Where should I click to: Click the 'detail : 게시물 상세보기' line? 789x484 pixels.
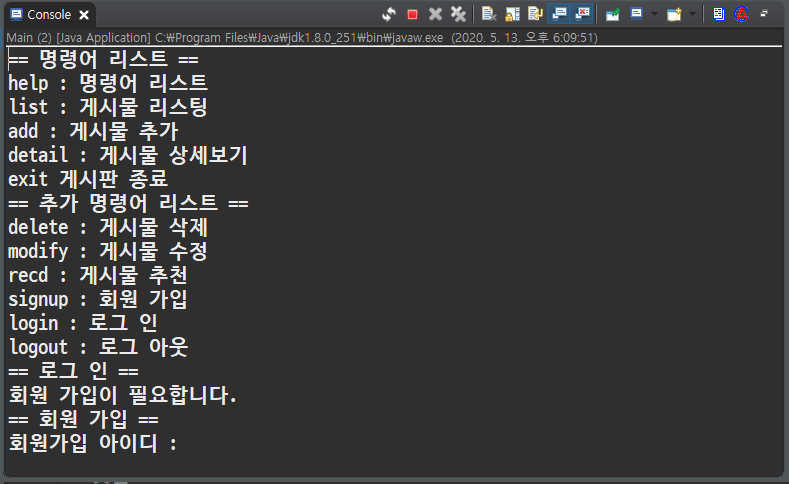pos(128,155)
